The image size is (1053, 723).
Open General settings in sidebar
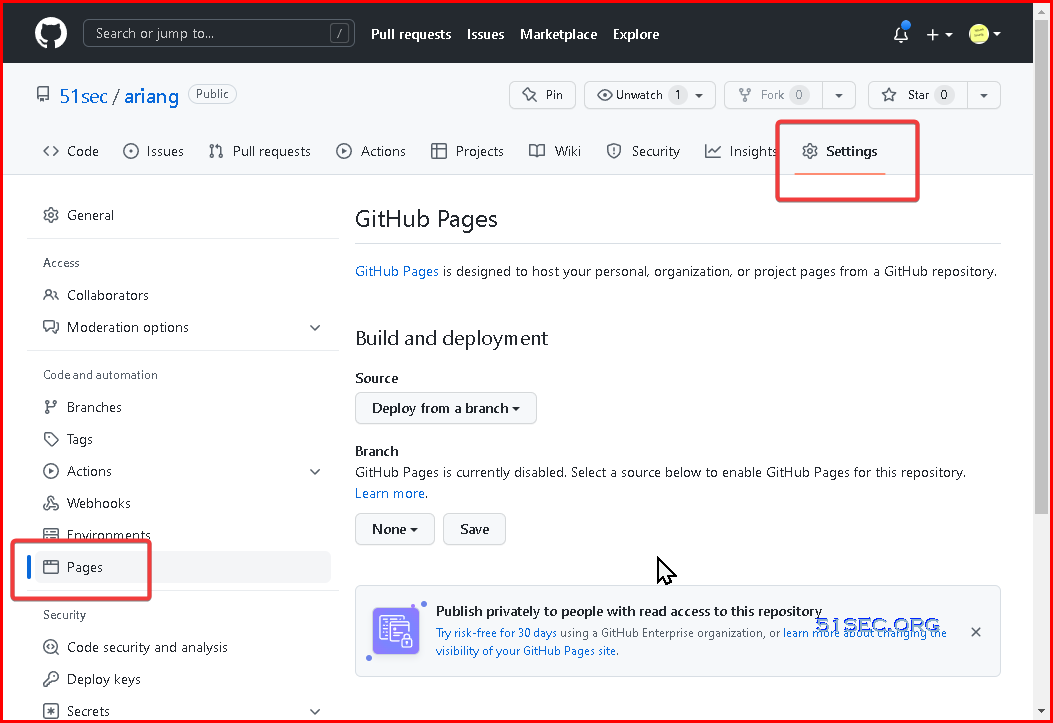183,215
